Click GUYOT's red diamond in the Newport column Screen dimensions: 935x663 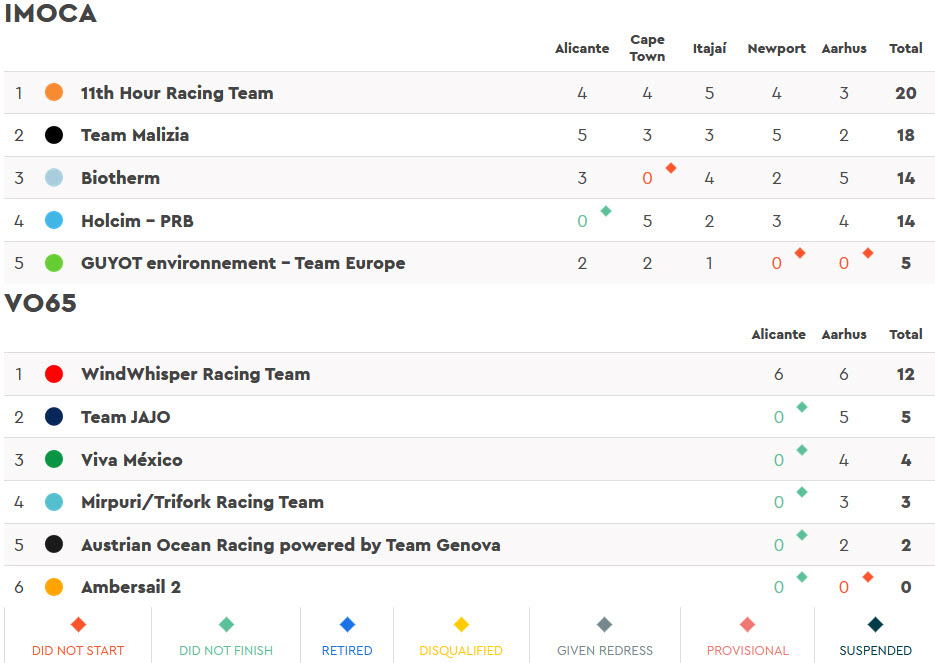pos(800,253)
